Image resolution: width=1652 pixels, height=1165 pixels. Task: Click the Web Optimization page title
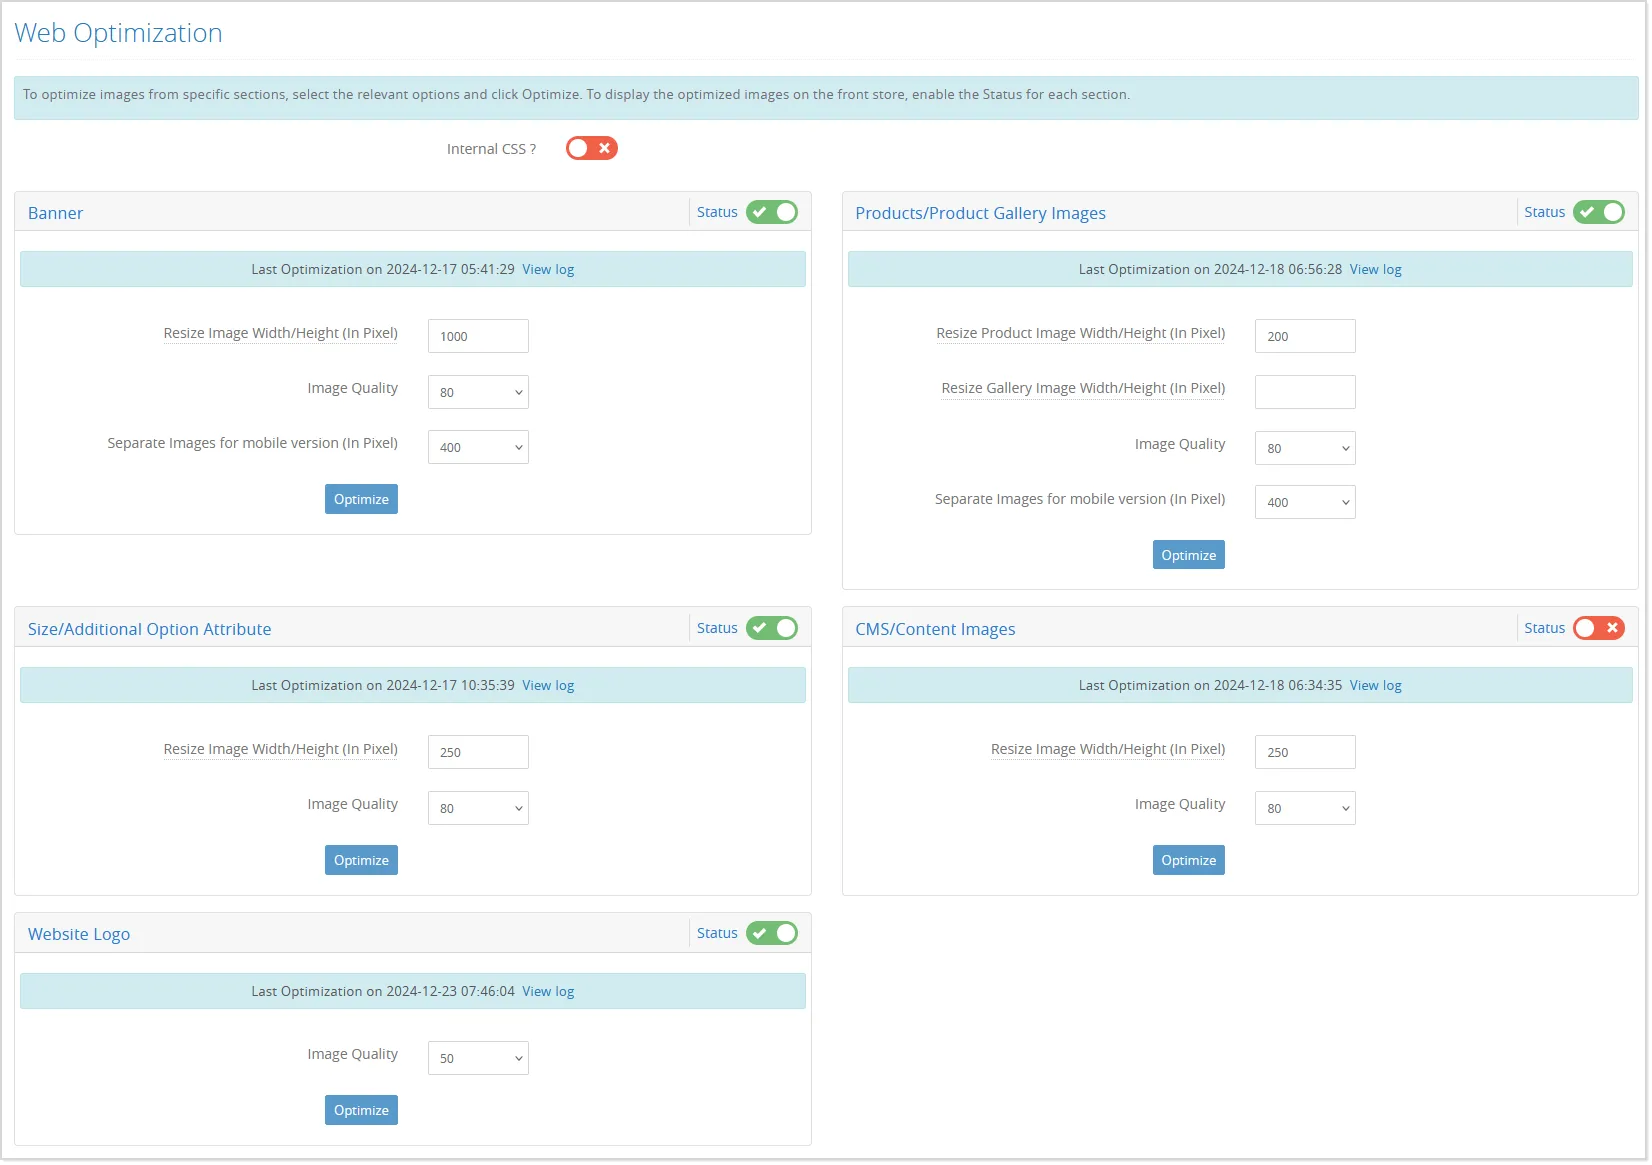point(118,33)
